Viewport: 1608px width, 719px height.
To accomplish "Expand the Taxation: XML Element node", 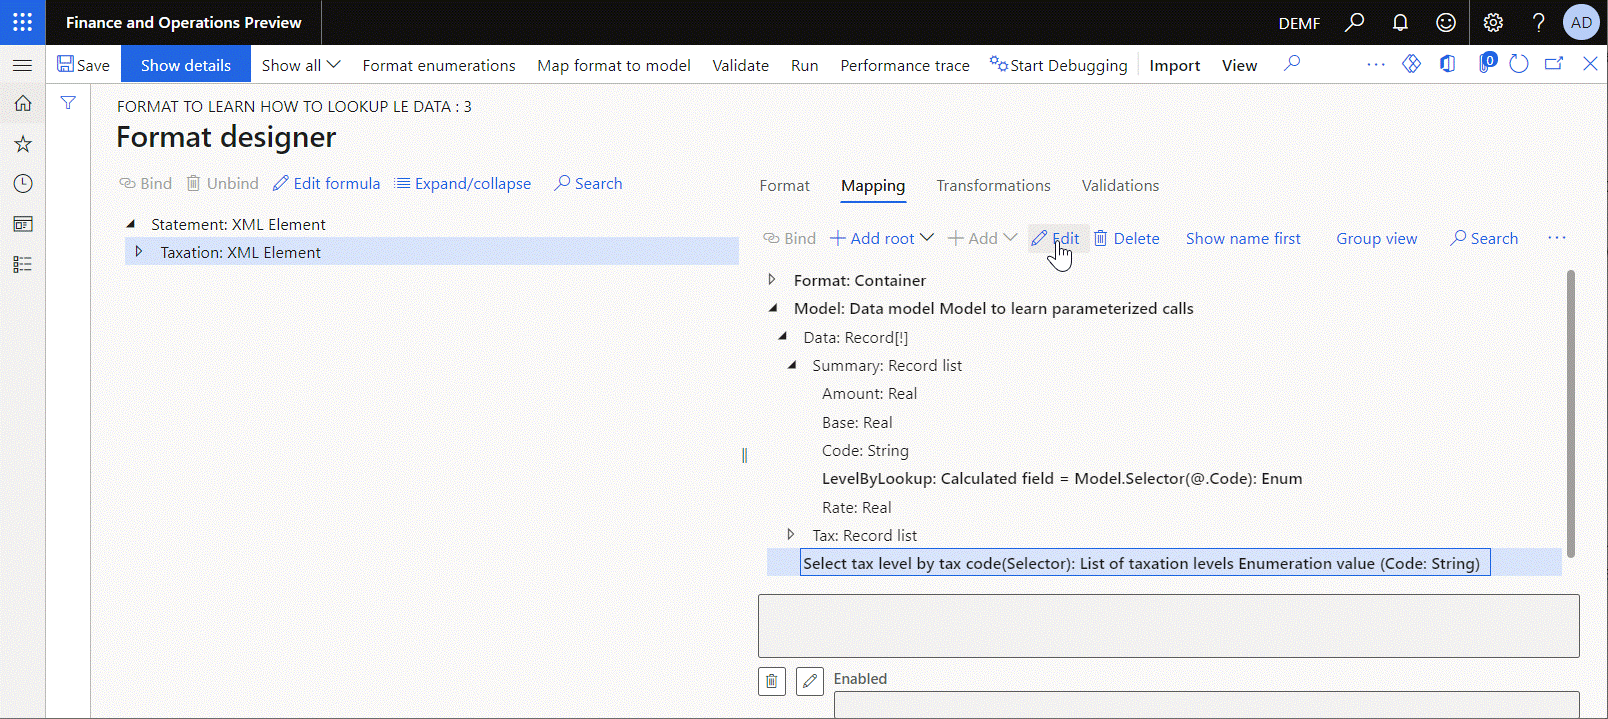I will 139,252.
